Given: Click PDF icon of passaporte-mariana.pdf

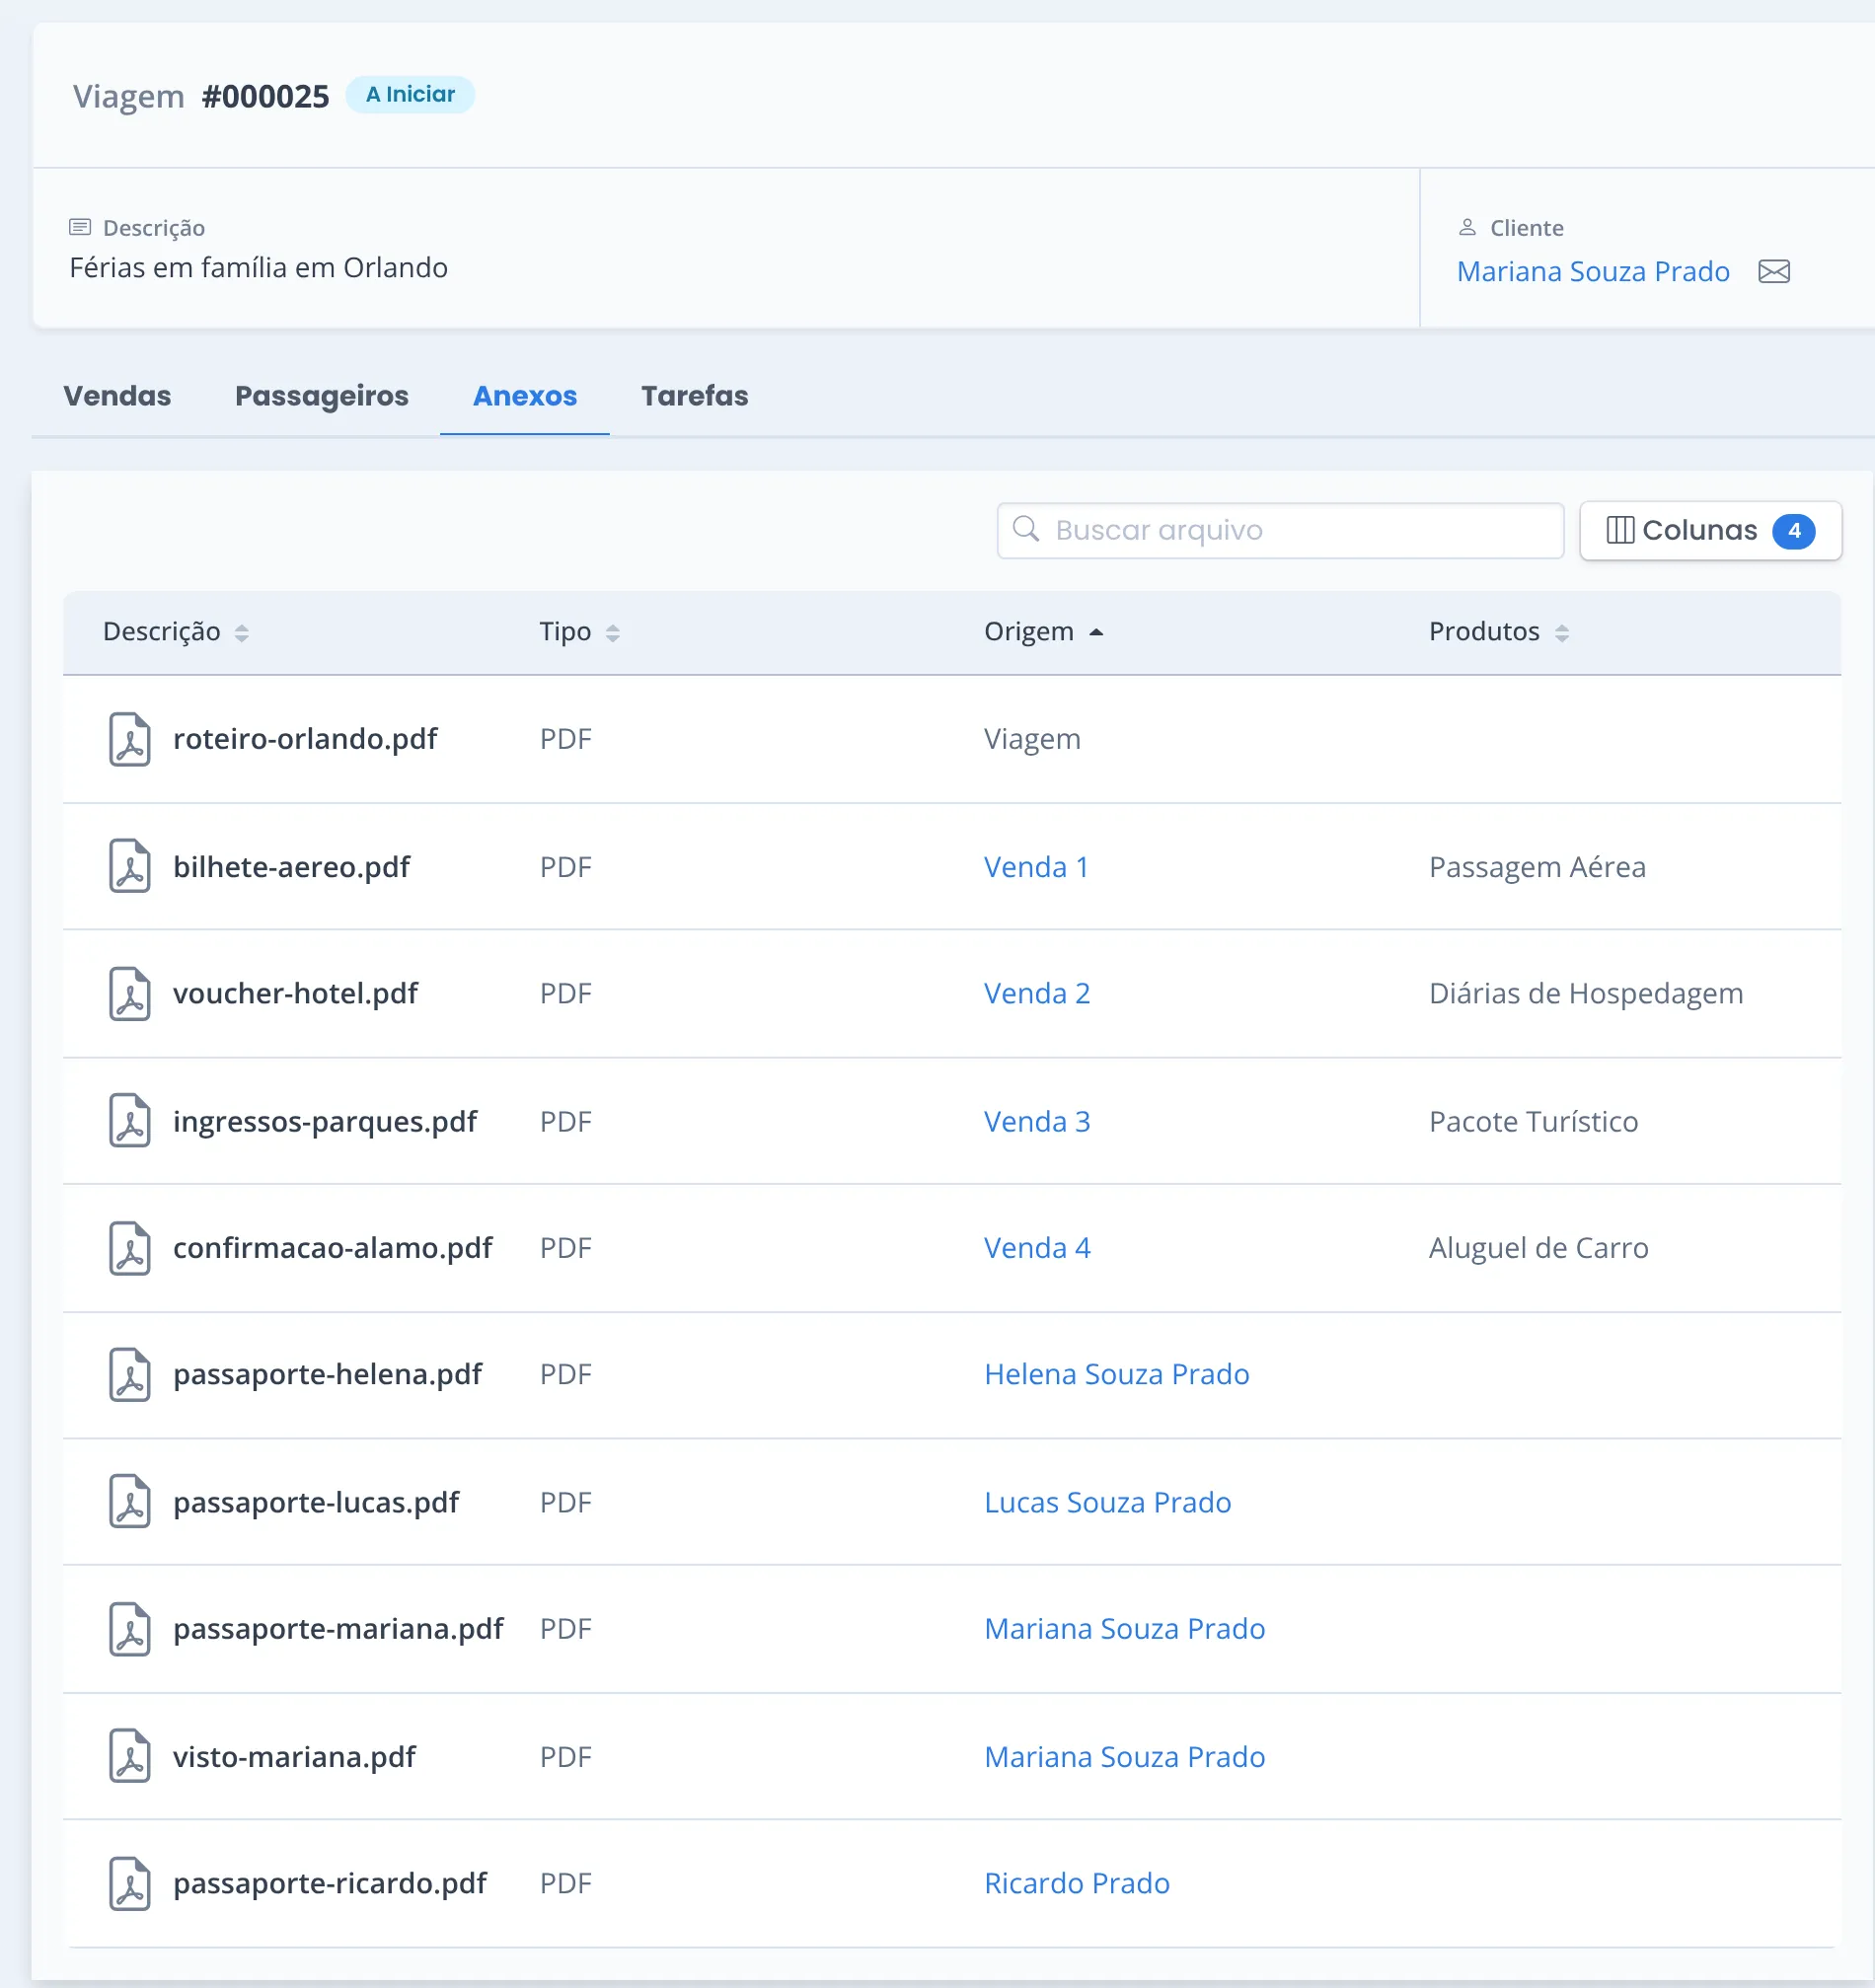Looking at the screenshot, I should click(x=130, y=1629).
